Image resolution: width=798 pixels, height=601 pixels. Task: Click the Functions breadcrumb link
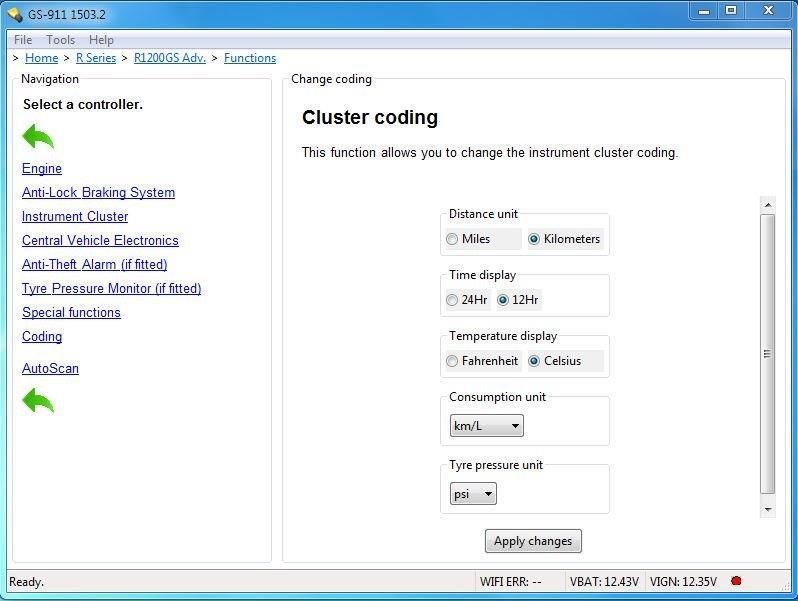pyautogui.click(x=250, y=58)
